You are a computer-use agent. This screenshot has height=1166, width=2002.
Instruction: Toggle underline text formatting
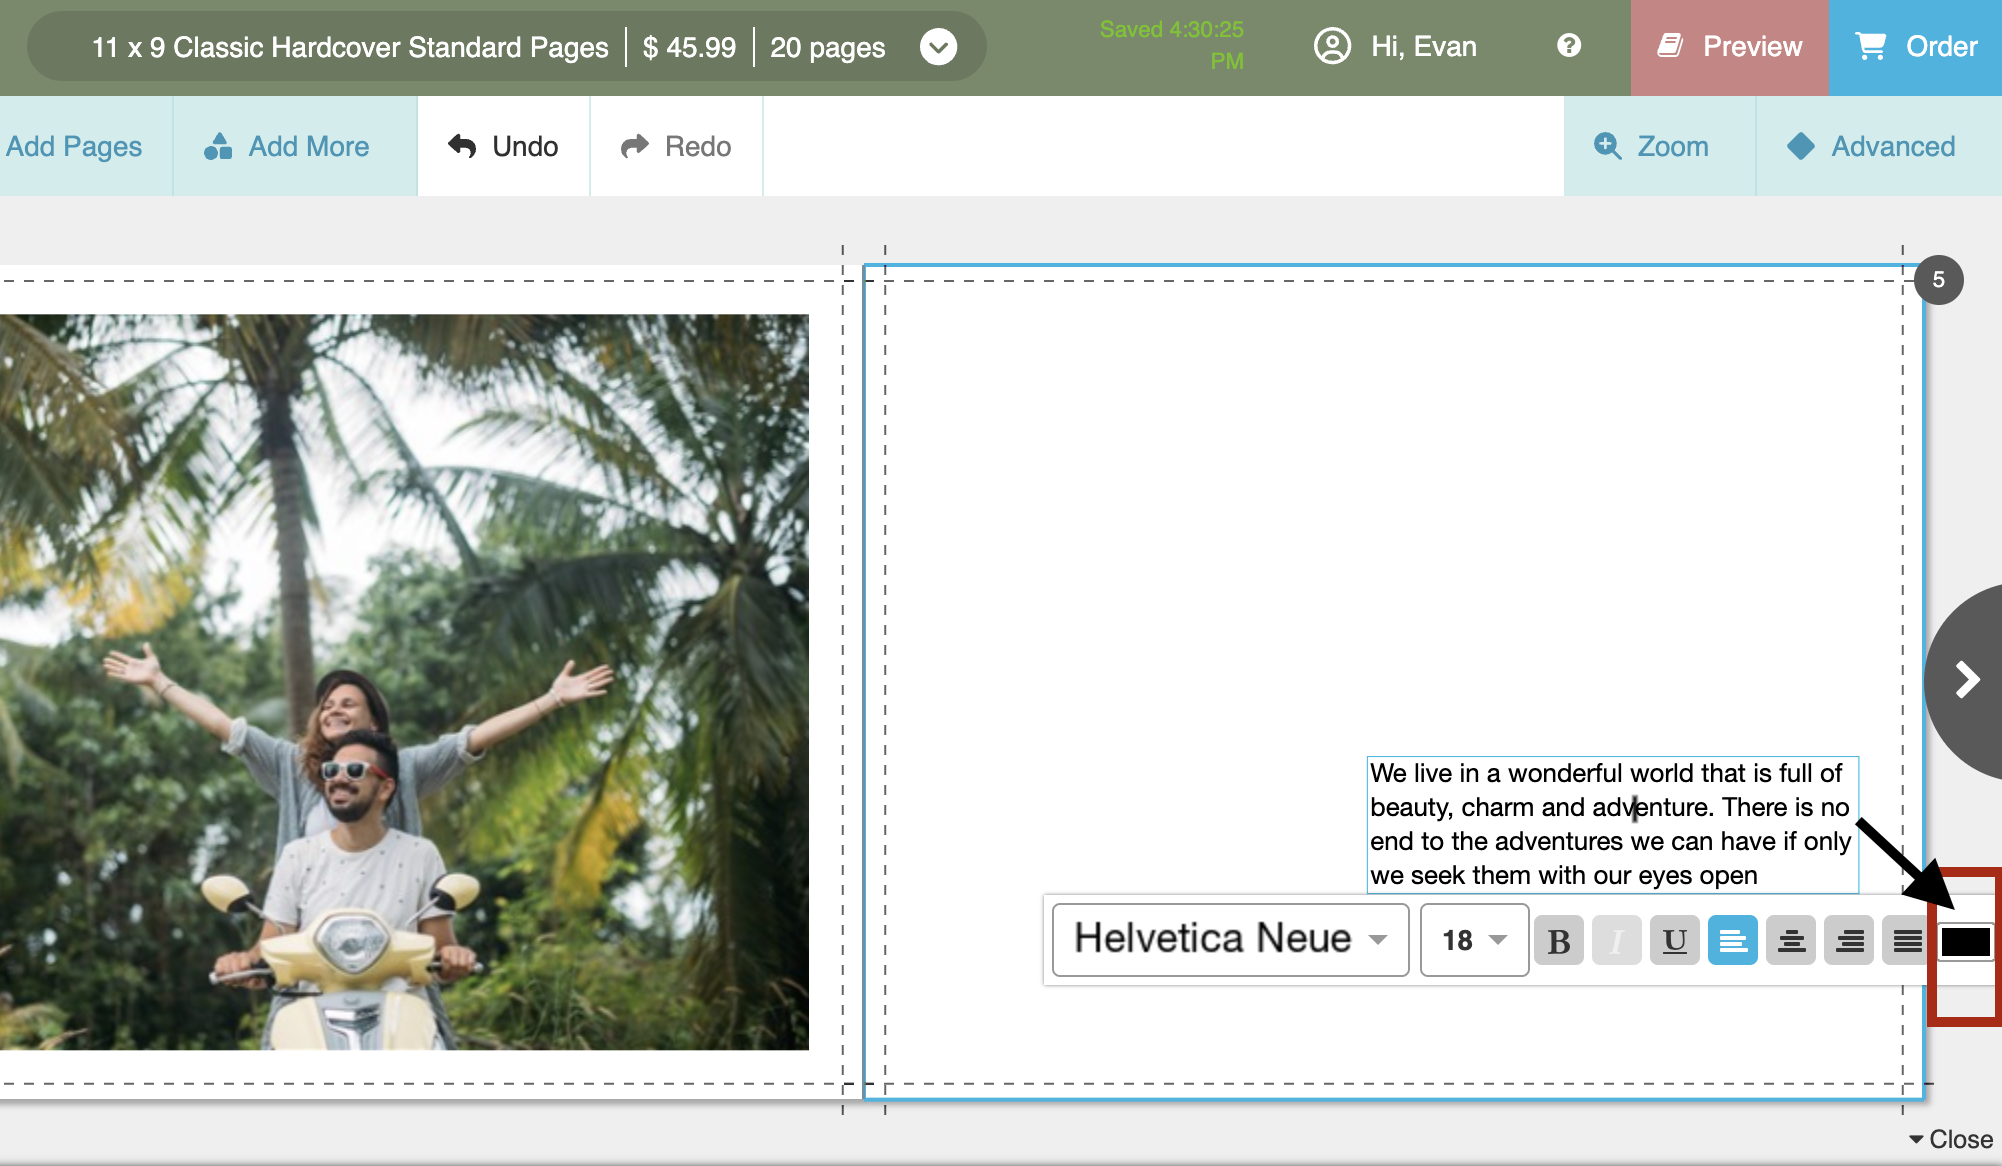point(1674,941)
